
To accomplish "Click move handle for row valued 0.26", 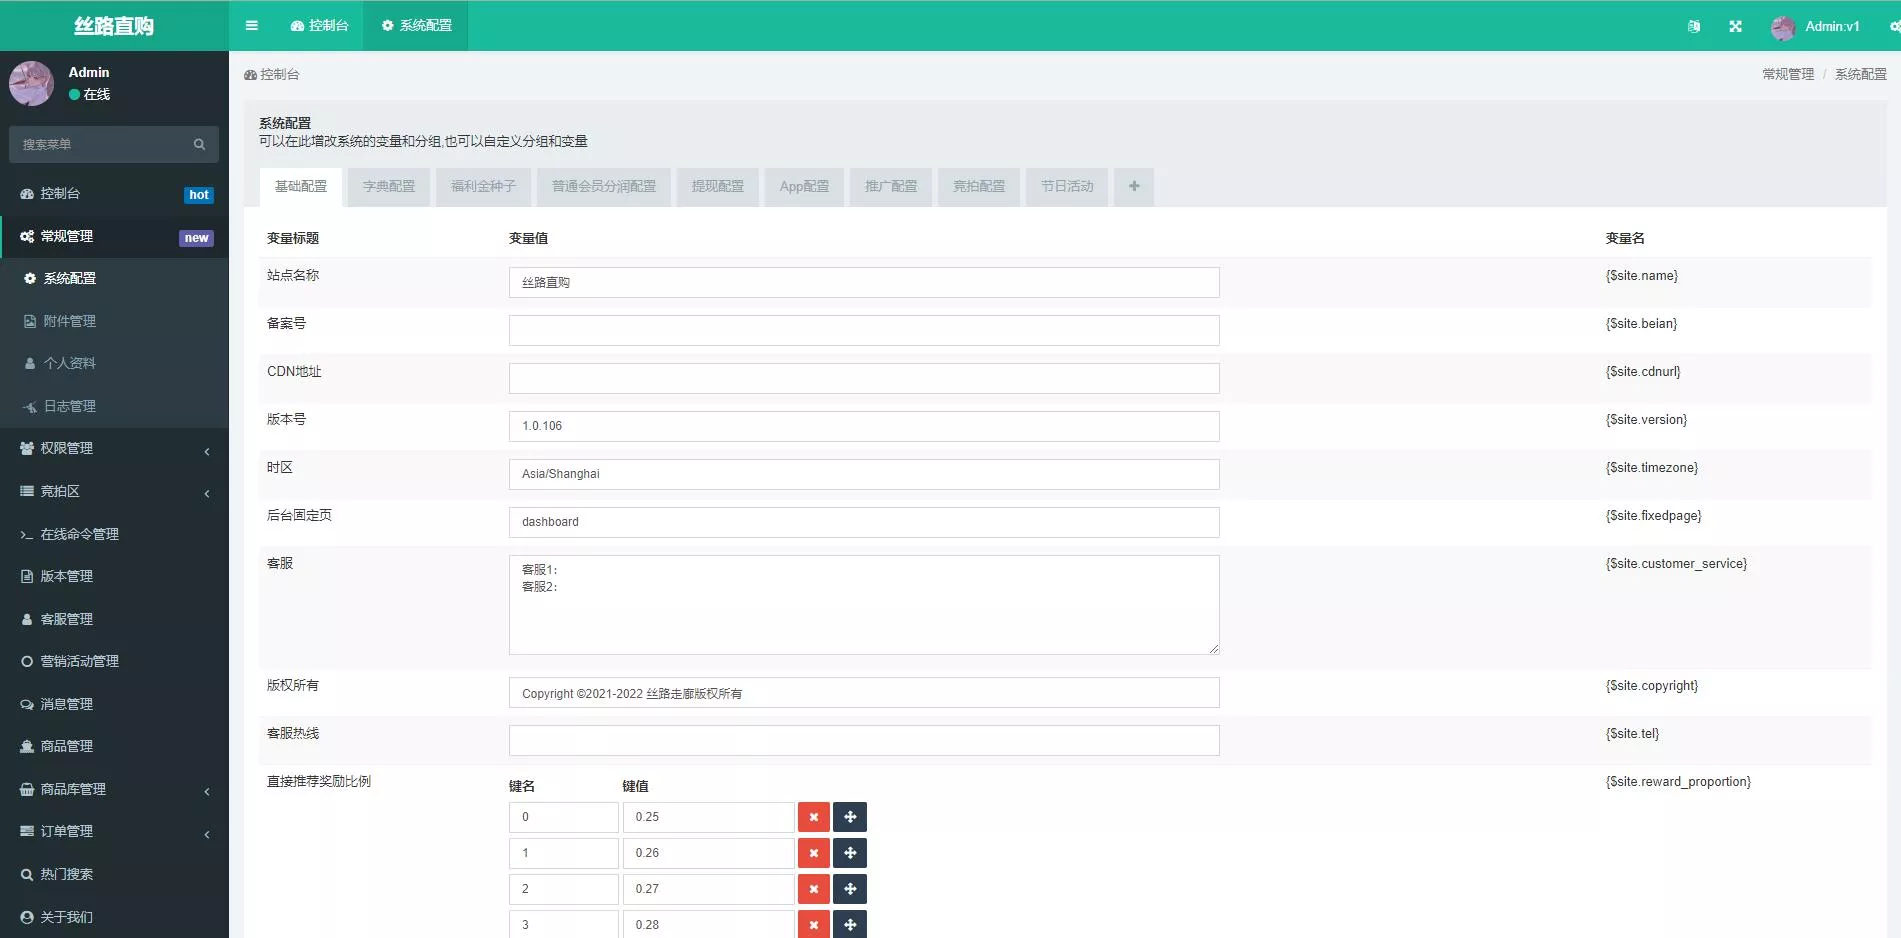I will 850,853.
